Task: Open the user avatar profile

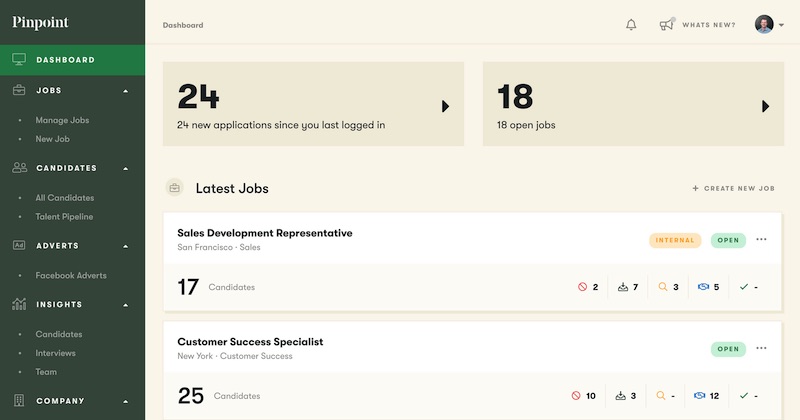Action: point(764,24)
